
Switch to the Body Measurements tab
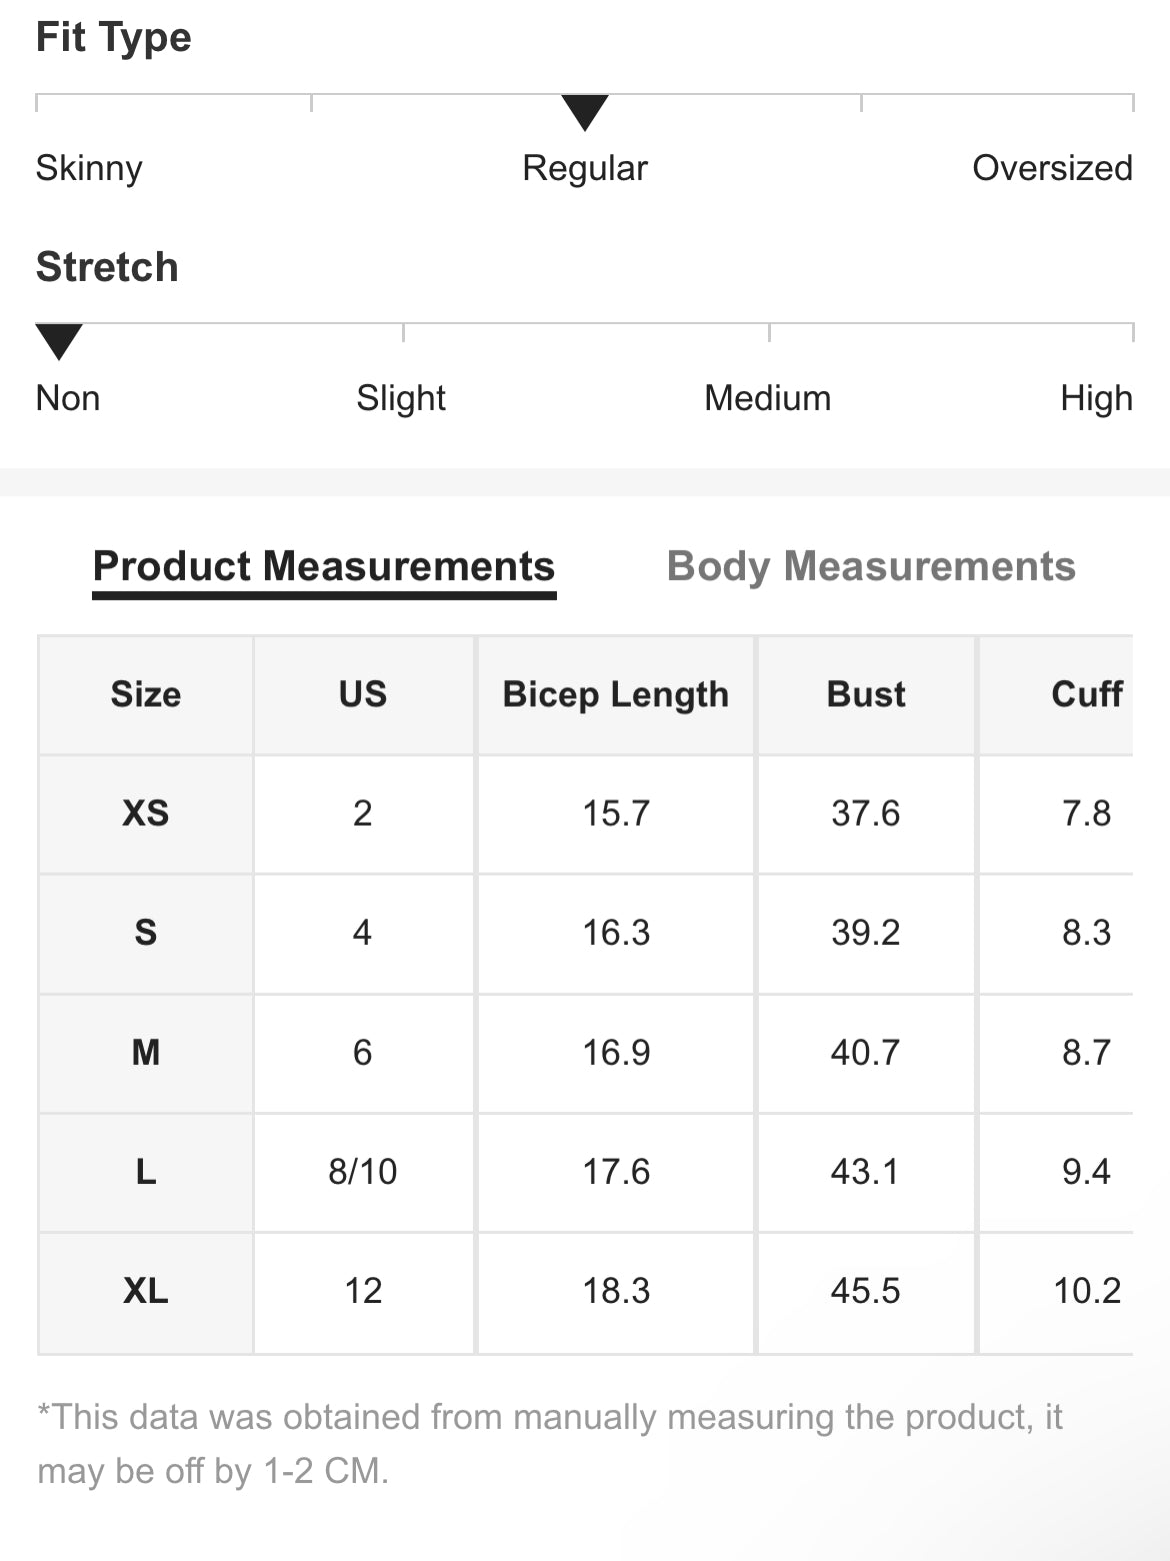tap(870, 567)
